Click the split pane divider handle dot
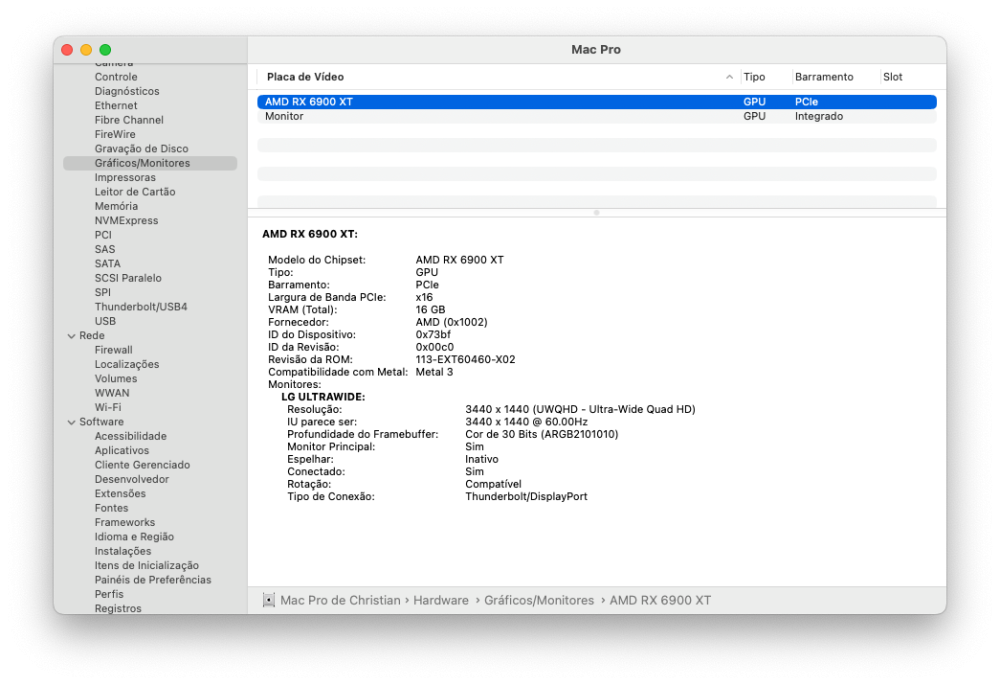The height and width of the screenshot is (685, 1000). [x=596, y=212]
